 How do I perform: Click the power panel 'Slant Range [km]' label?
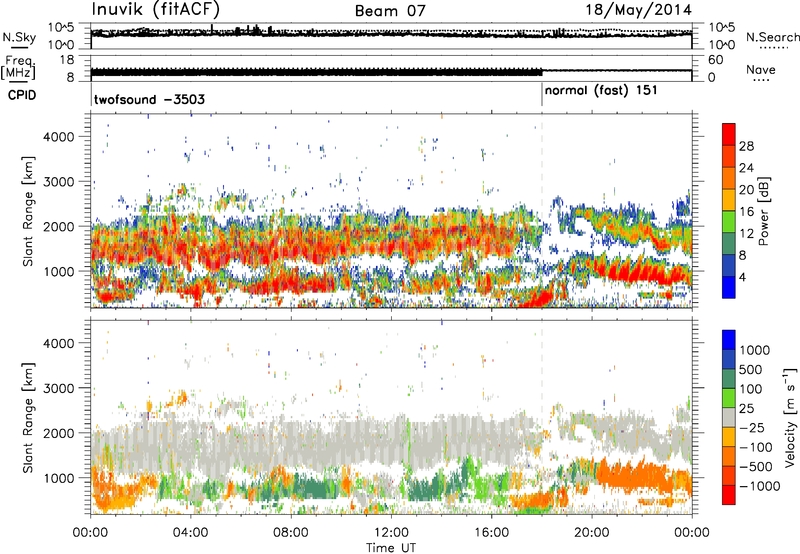coord(29,211)
